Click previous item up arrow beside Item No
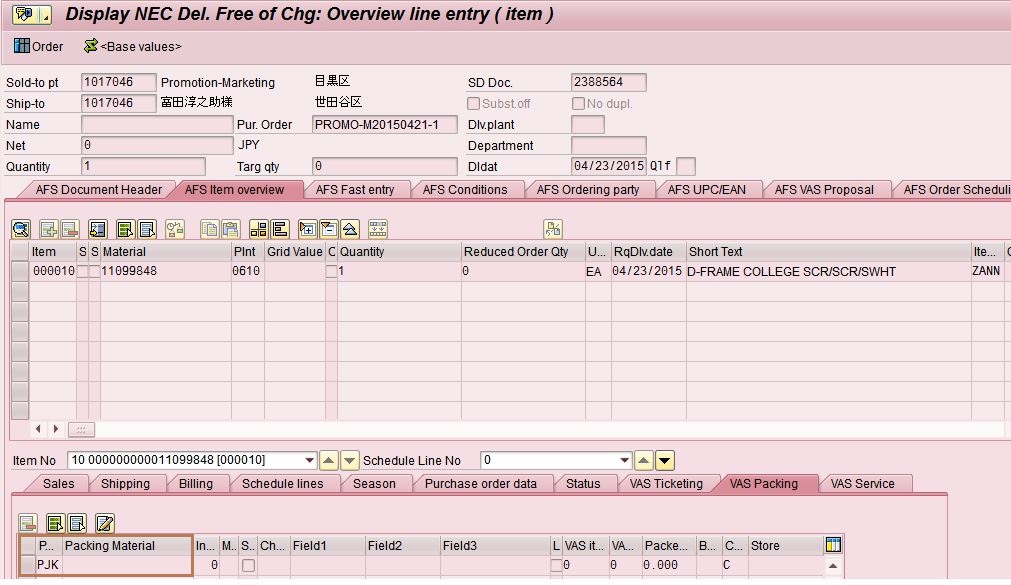1011x585 pixels. click(x=328, y=461)
